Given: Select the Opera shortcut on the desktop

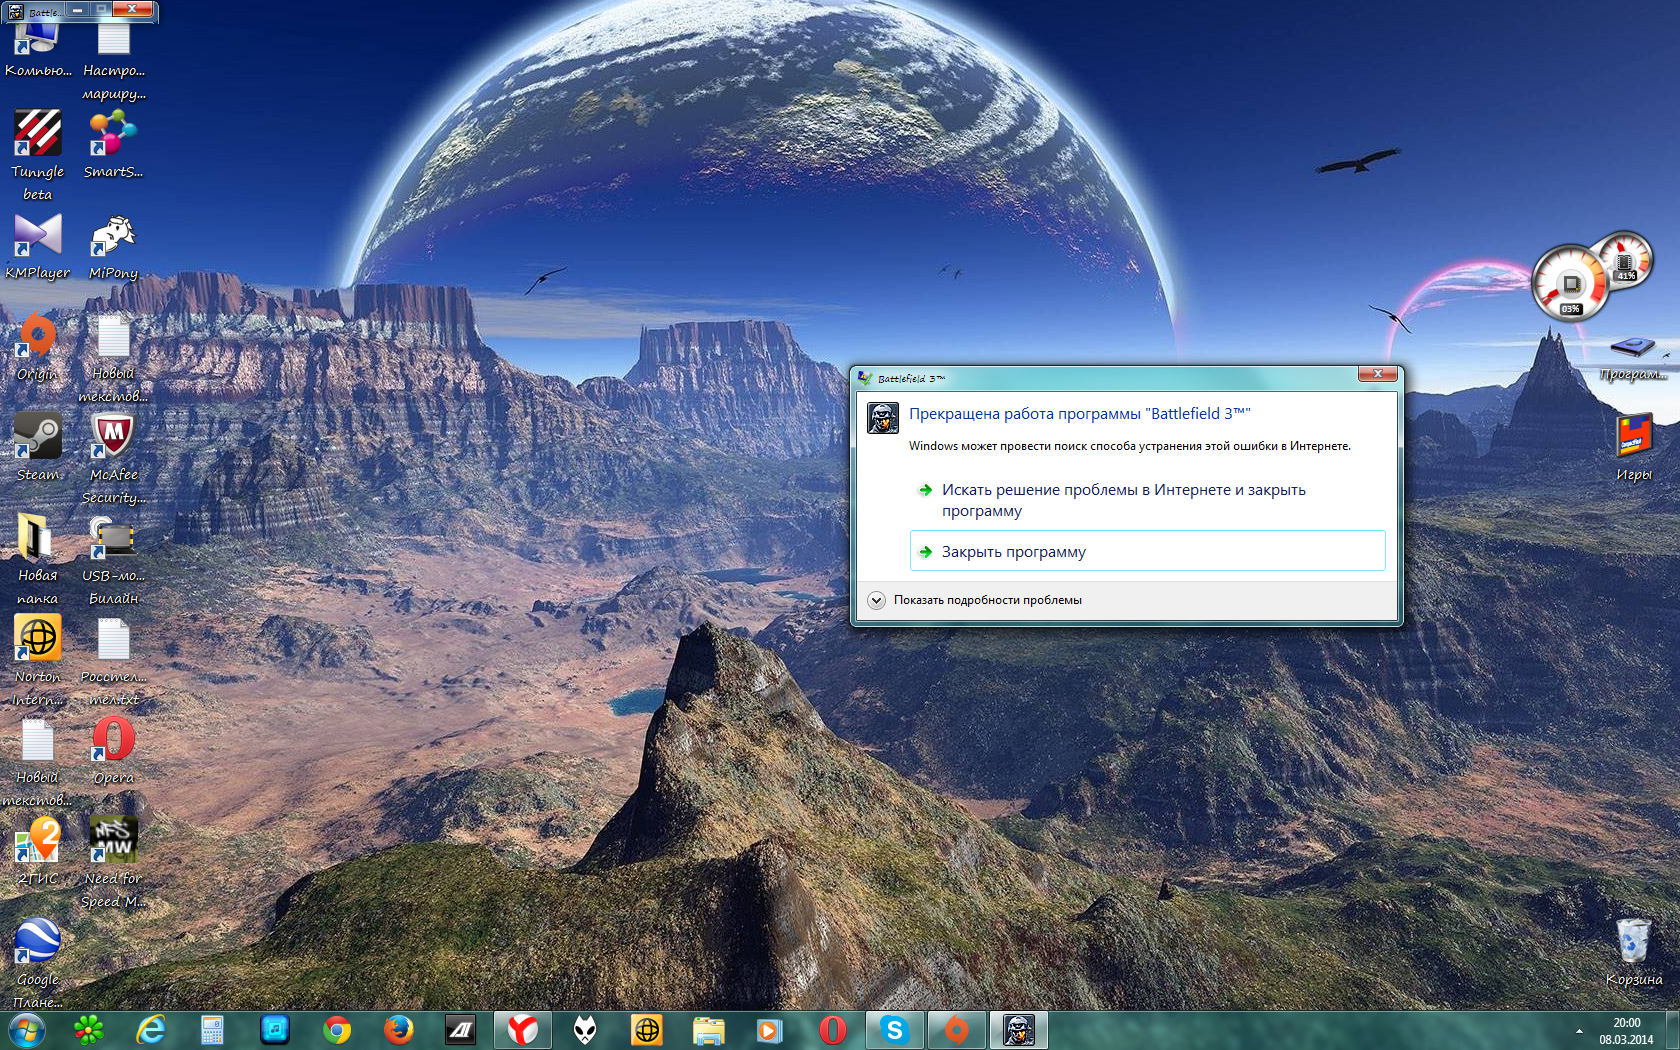Looking at the screenshot, I should (113, 751).
